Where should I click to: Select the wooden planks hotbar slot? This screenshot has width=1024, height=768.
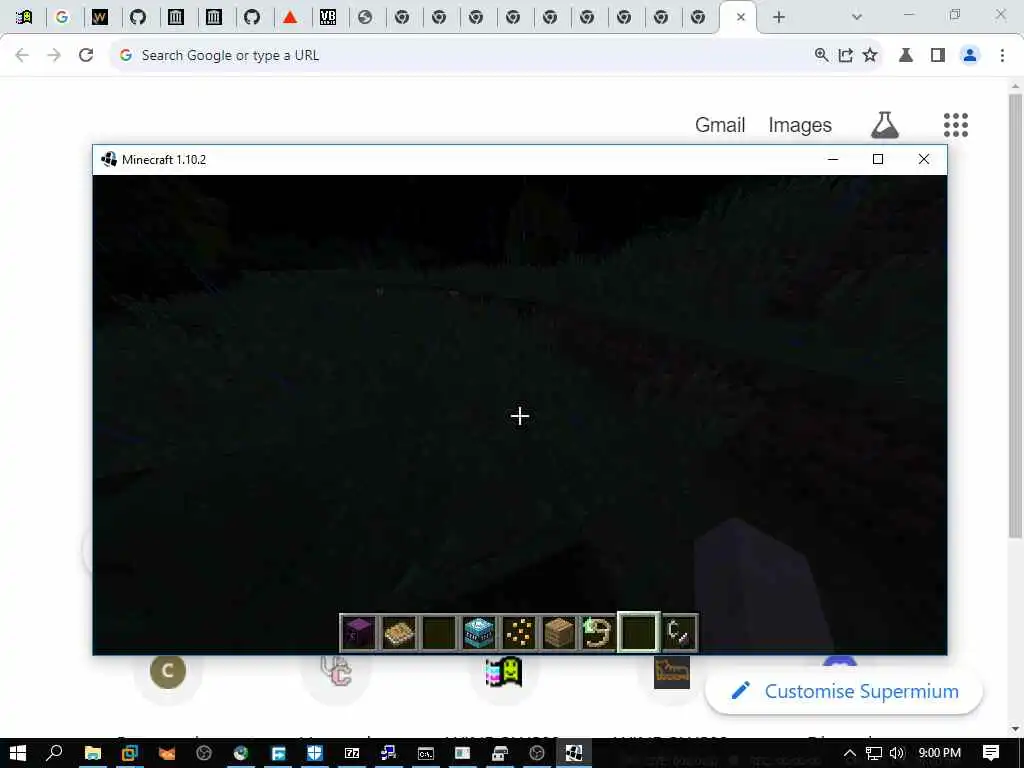(559, 632)
